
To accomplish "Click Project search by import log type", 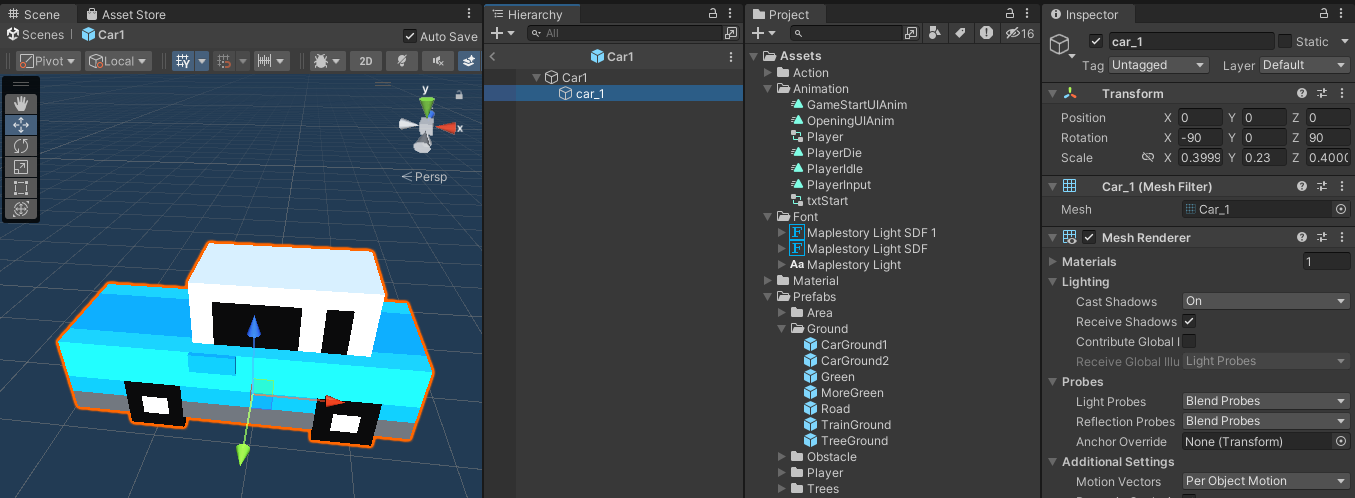I will point(987,33).
